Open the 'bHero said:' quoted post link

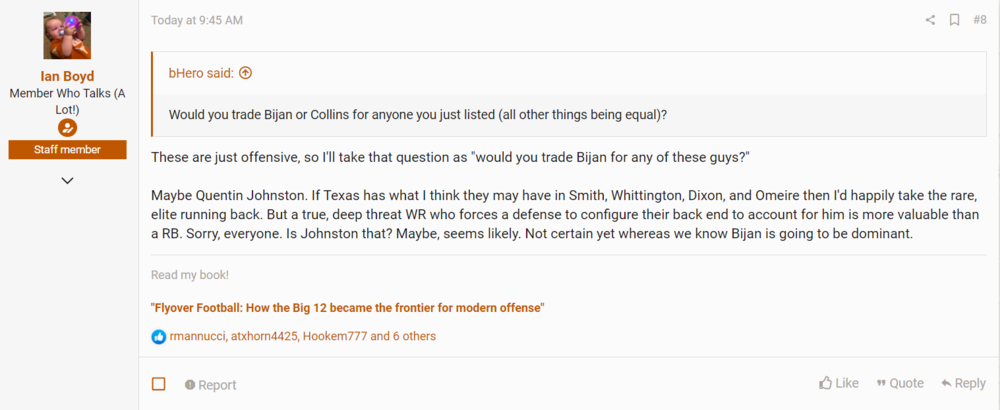201,73
